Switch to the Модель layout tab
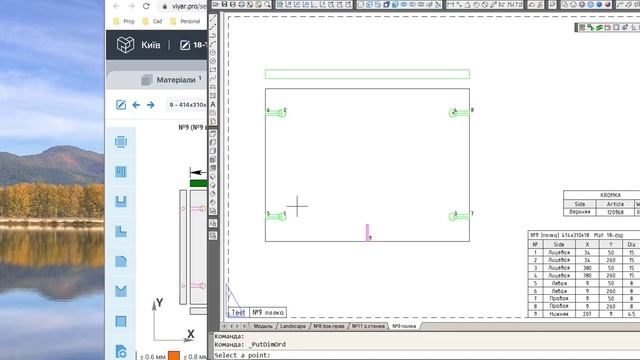Screen dimensions: 640x360 point(263,326)
